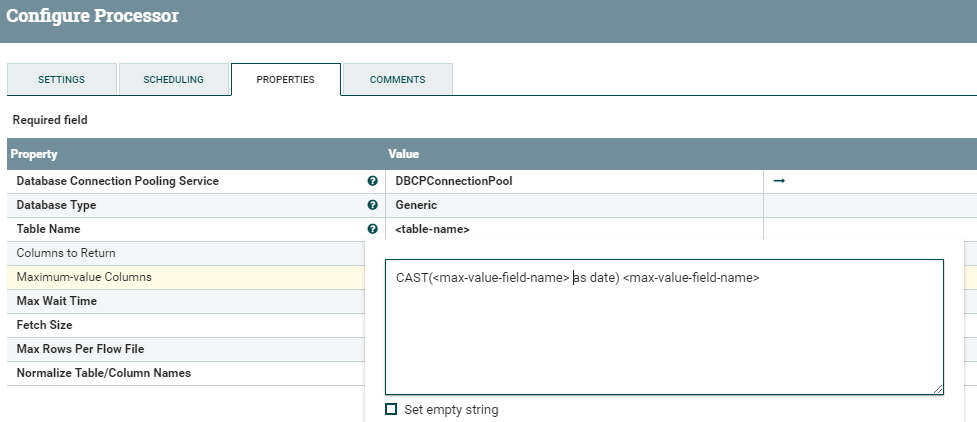The height and width of the screenshot is (422, 977).
Task: Open the Settings tab
Action: pos(61,79)
